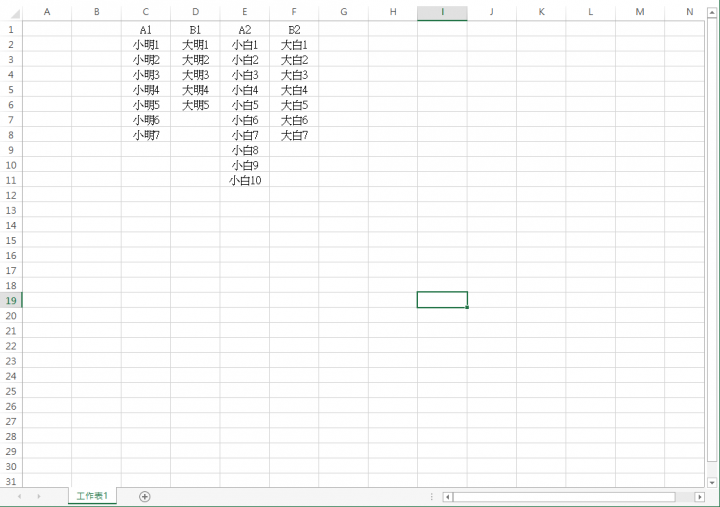Select cell with 小白7
Viewport: 720px width, 507px height.
245,135
